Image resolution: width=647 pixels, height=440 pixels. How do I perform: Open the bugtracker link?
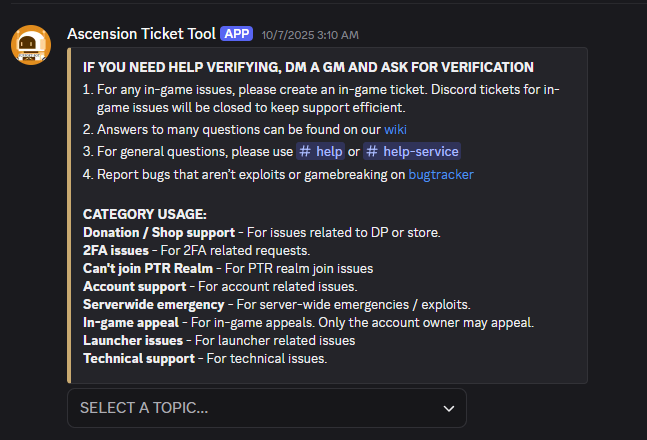coord(441,174)
